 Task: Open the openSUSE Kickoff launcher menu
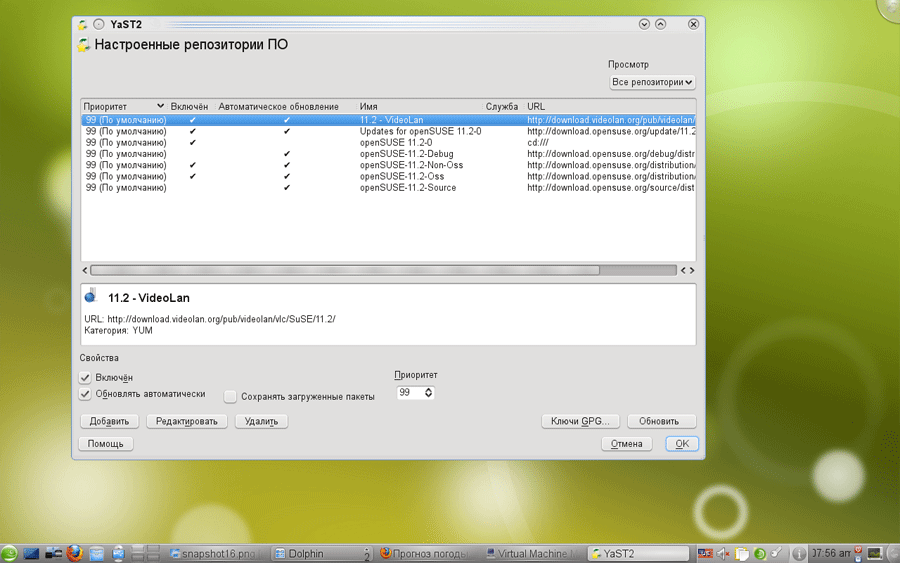click(x=9, y=553)
